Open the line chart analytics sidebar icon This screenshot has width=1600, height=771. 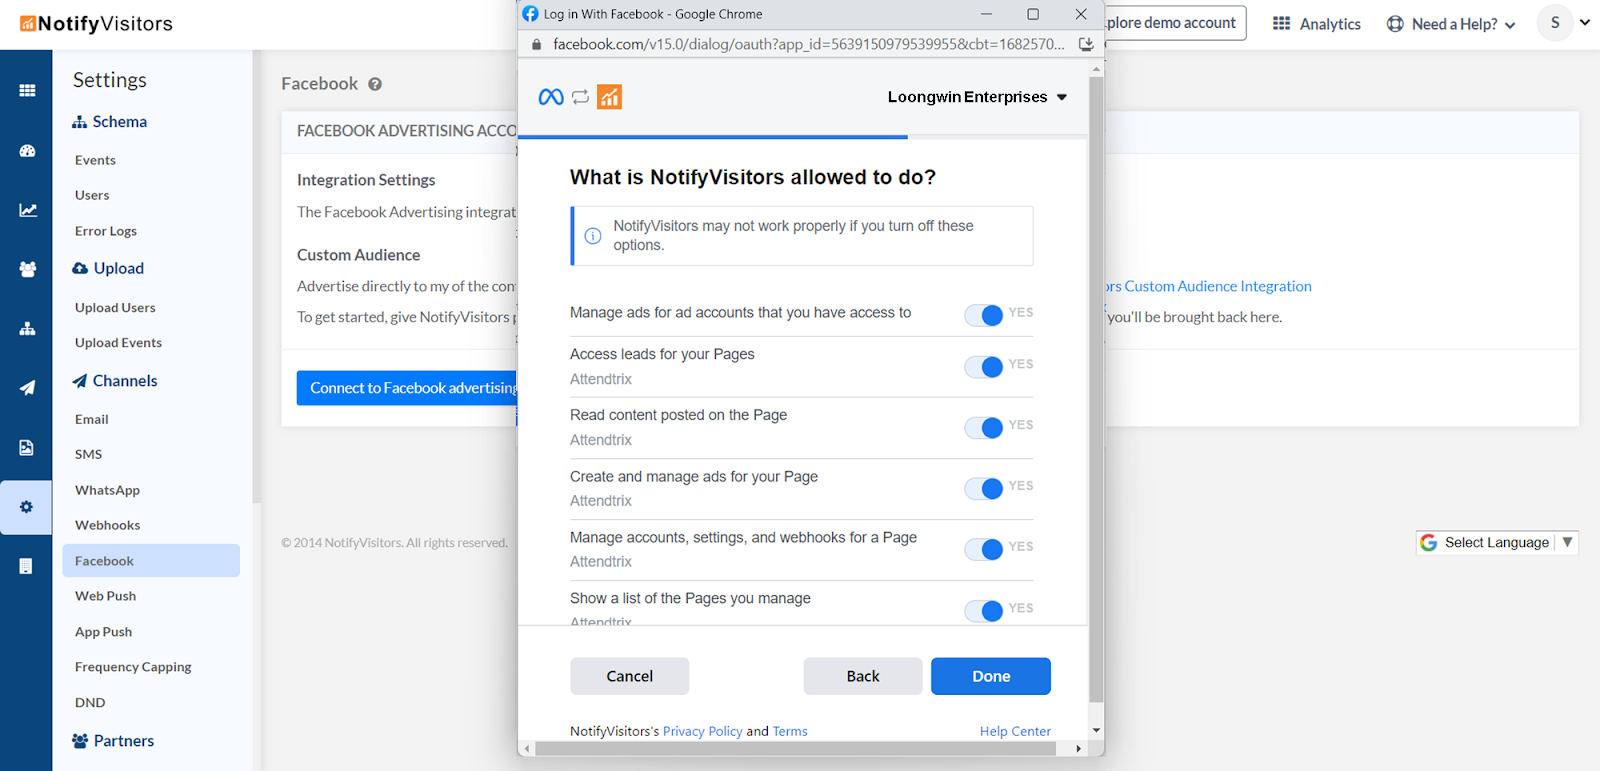pos(27,210)
